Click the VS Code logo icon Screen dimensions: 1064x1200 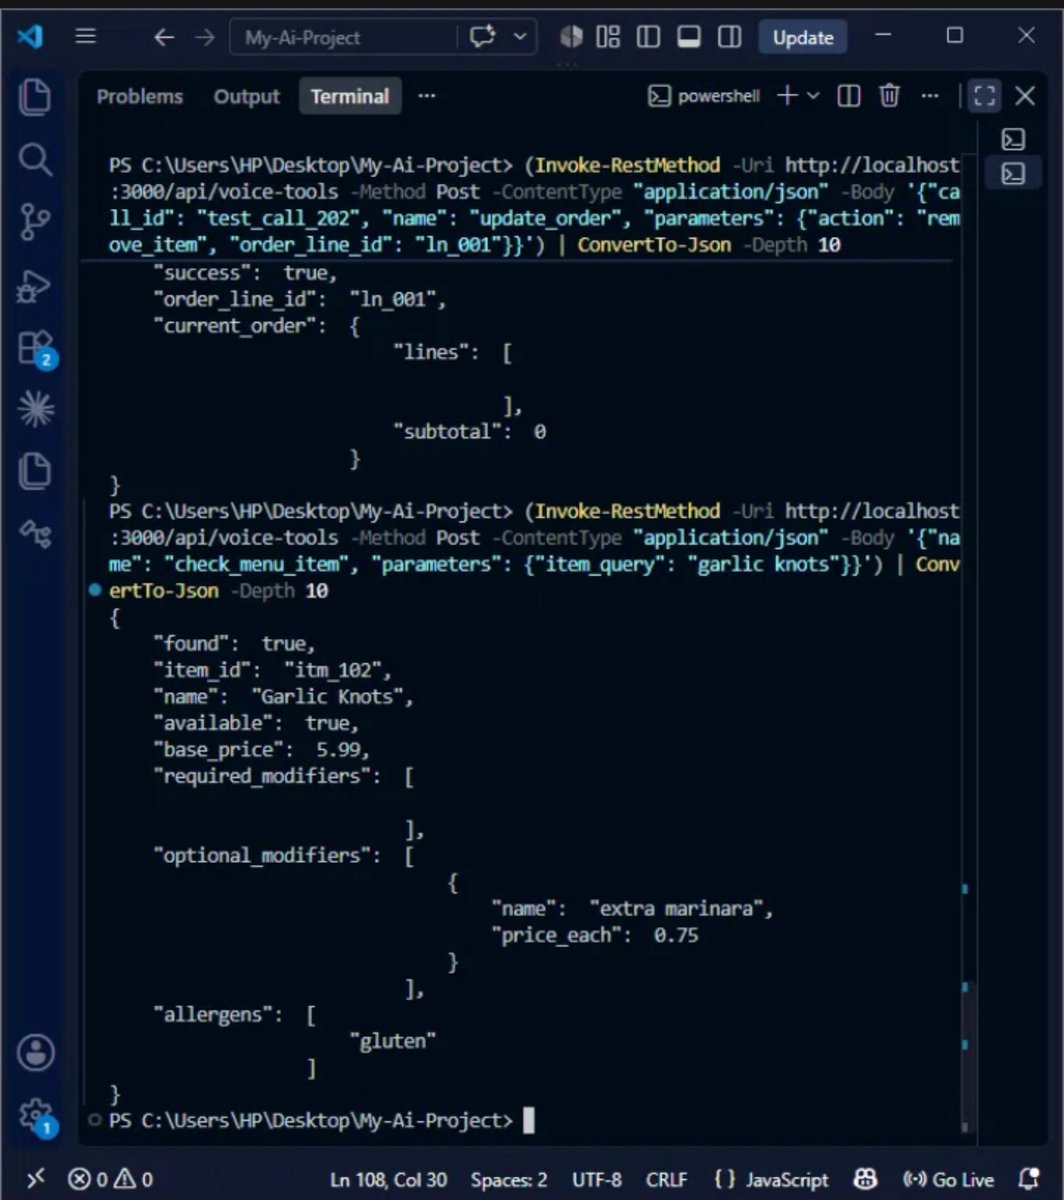(x=30, y=37)
